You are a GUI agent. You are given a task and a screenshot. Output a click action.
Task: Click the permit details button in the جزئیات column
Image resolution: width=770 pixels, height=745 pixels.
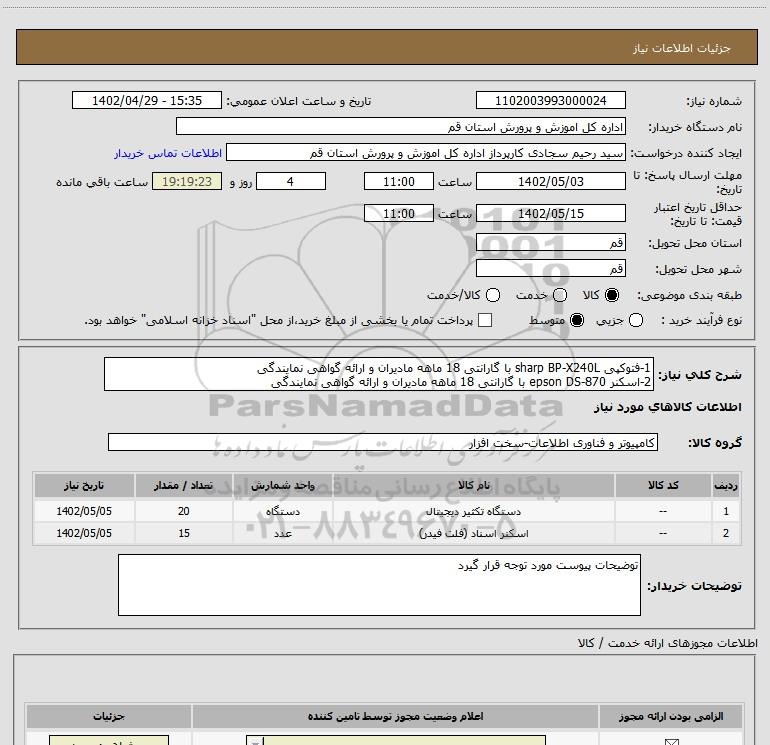[109, 741]
